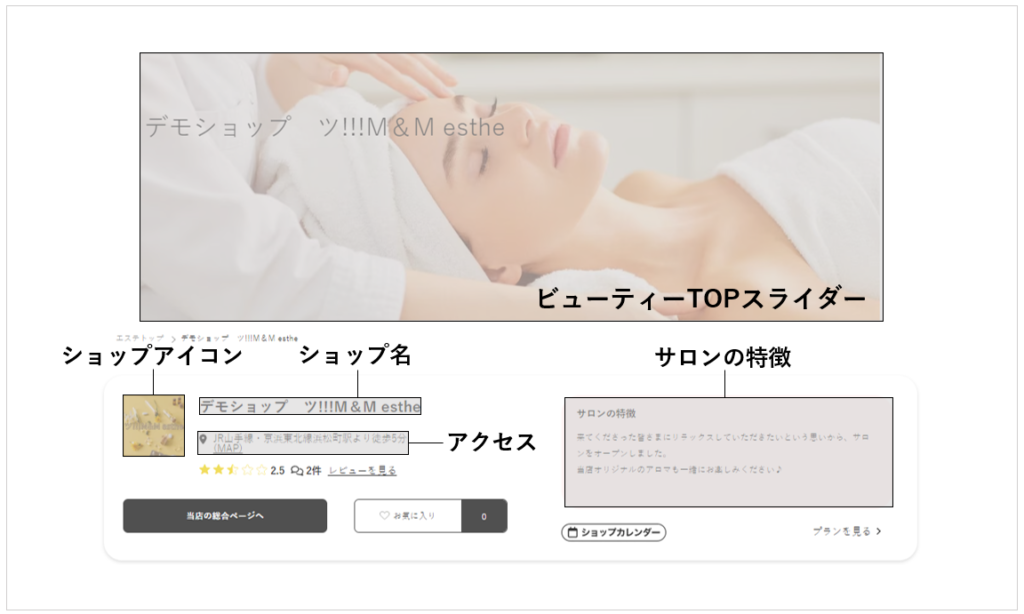Open the Beauty TOP slider banner image
The image size is (1024, 614).
pyautogui.click(x=511, y=187)
